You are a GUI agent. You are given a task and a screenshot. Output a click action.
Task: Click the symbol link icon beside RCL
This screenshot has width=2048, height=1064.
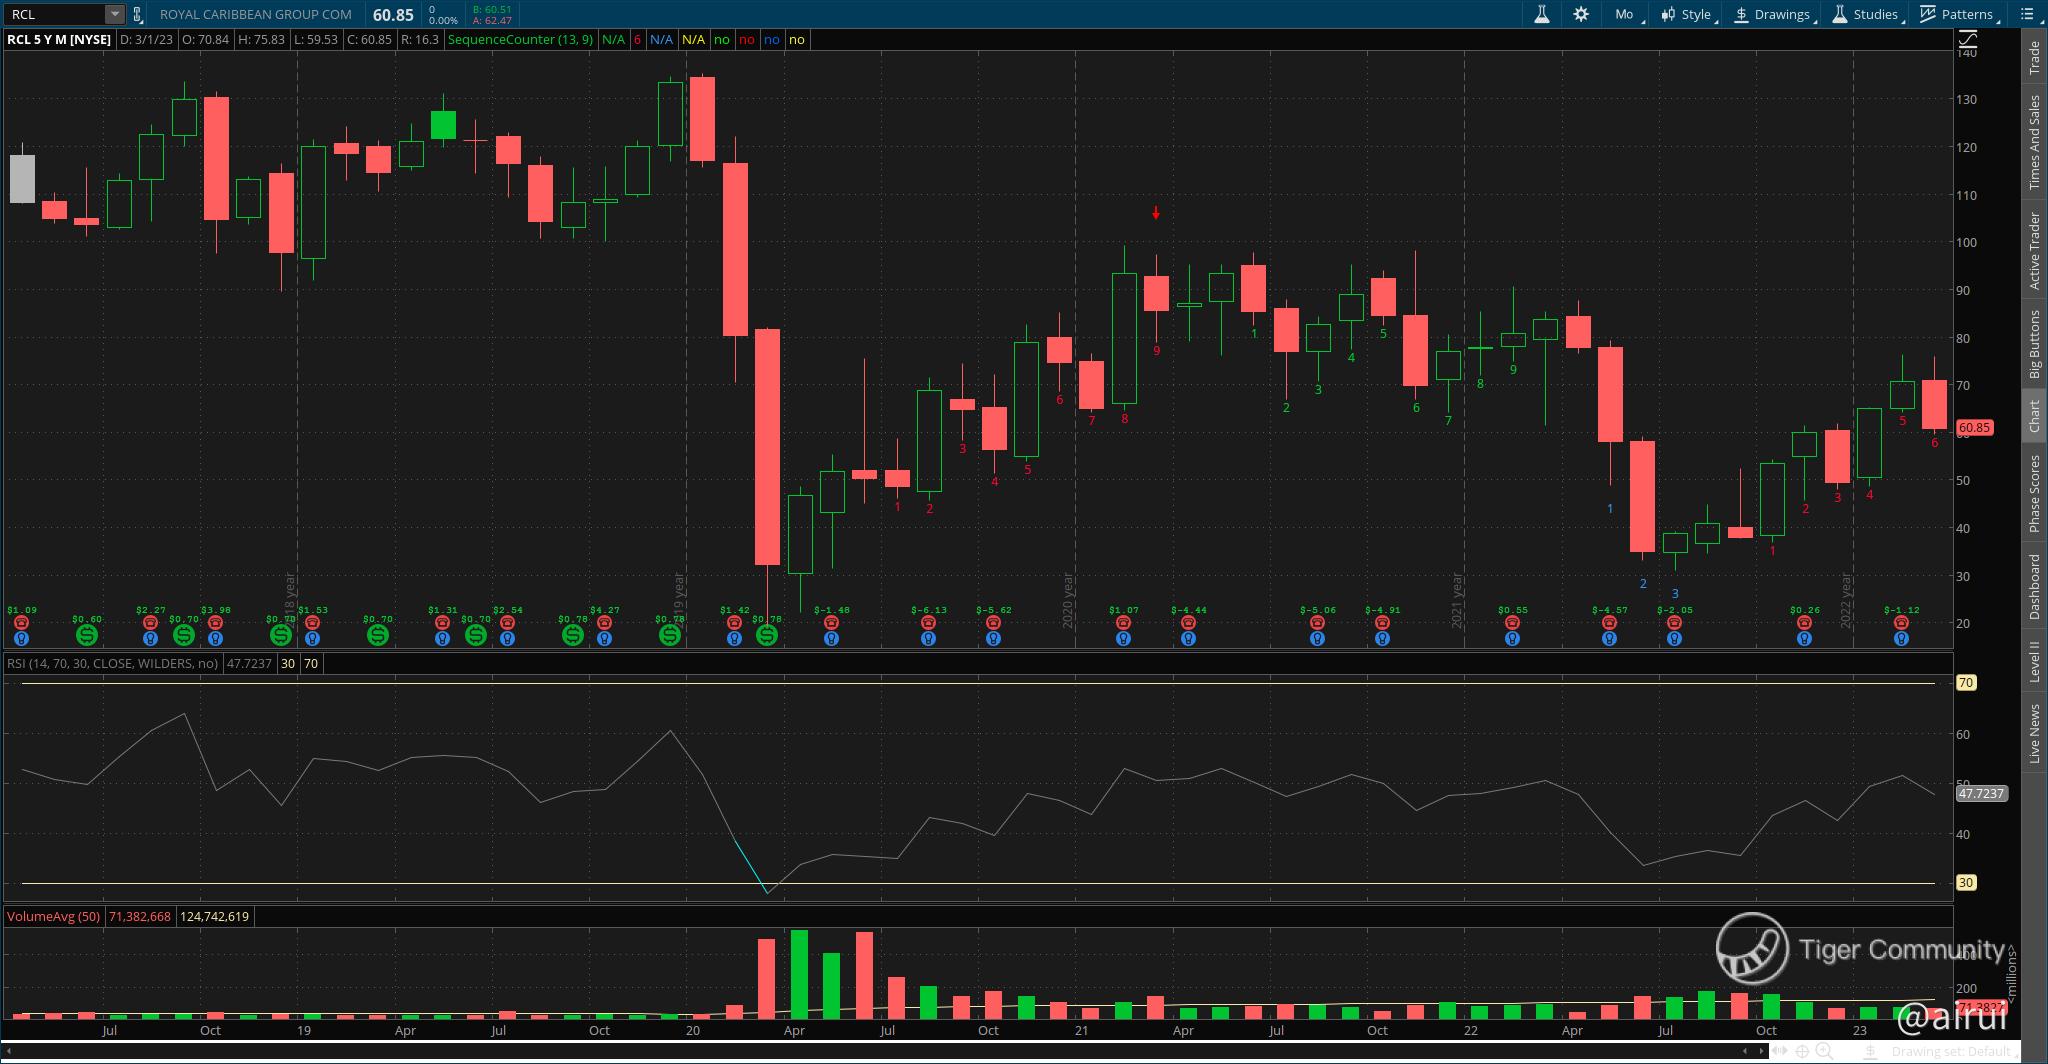[137, 14]
